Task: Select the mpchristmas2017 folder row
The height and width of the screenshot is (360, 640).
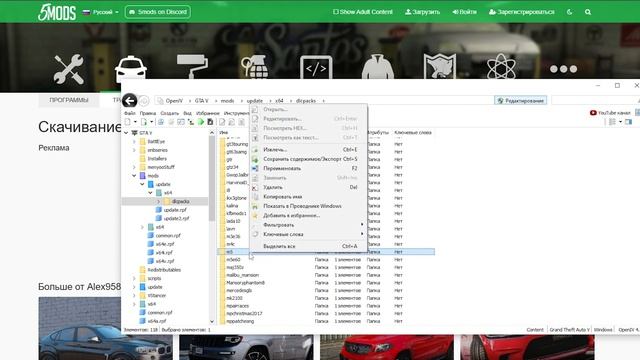Action: [x=326, y=313]
